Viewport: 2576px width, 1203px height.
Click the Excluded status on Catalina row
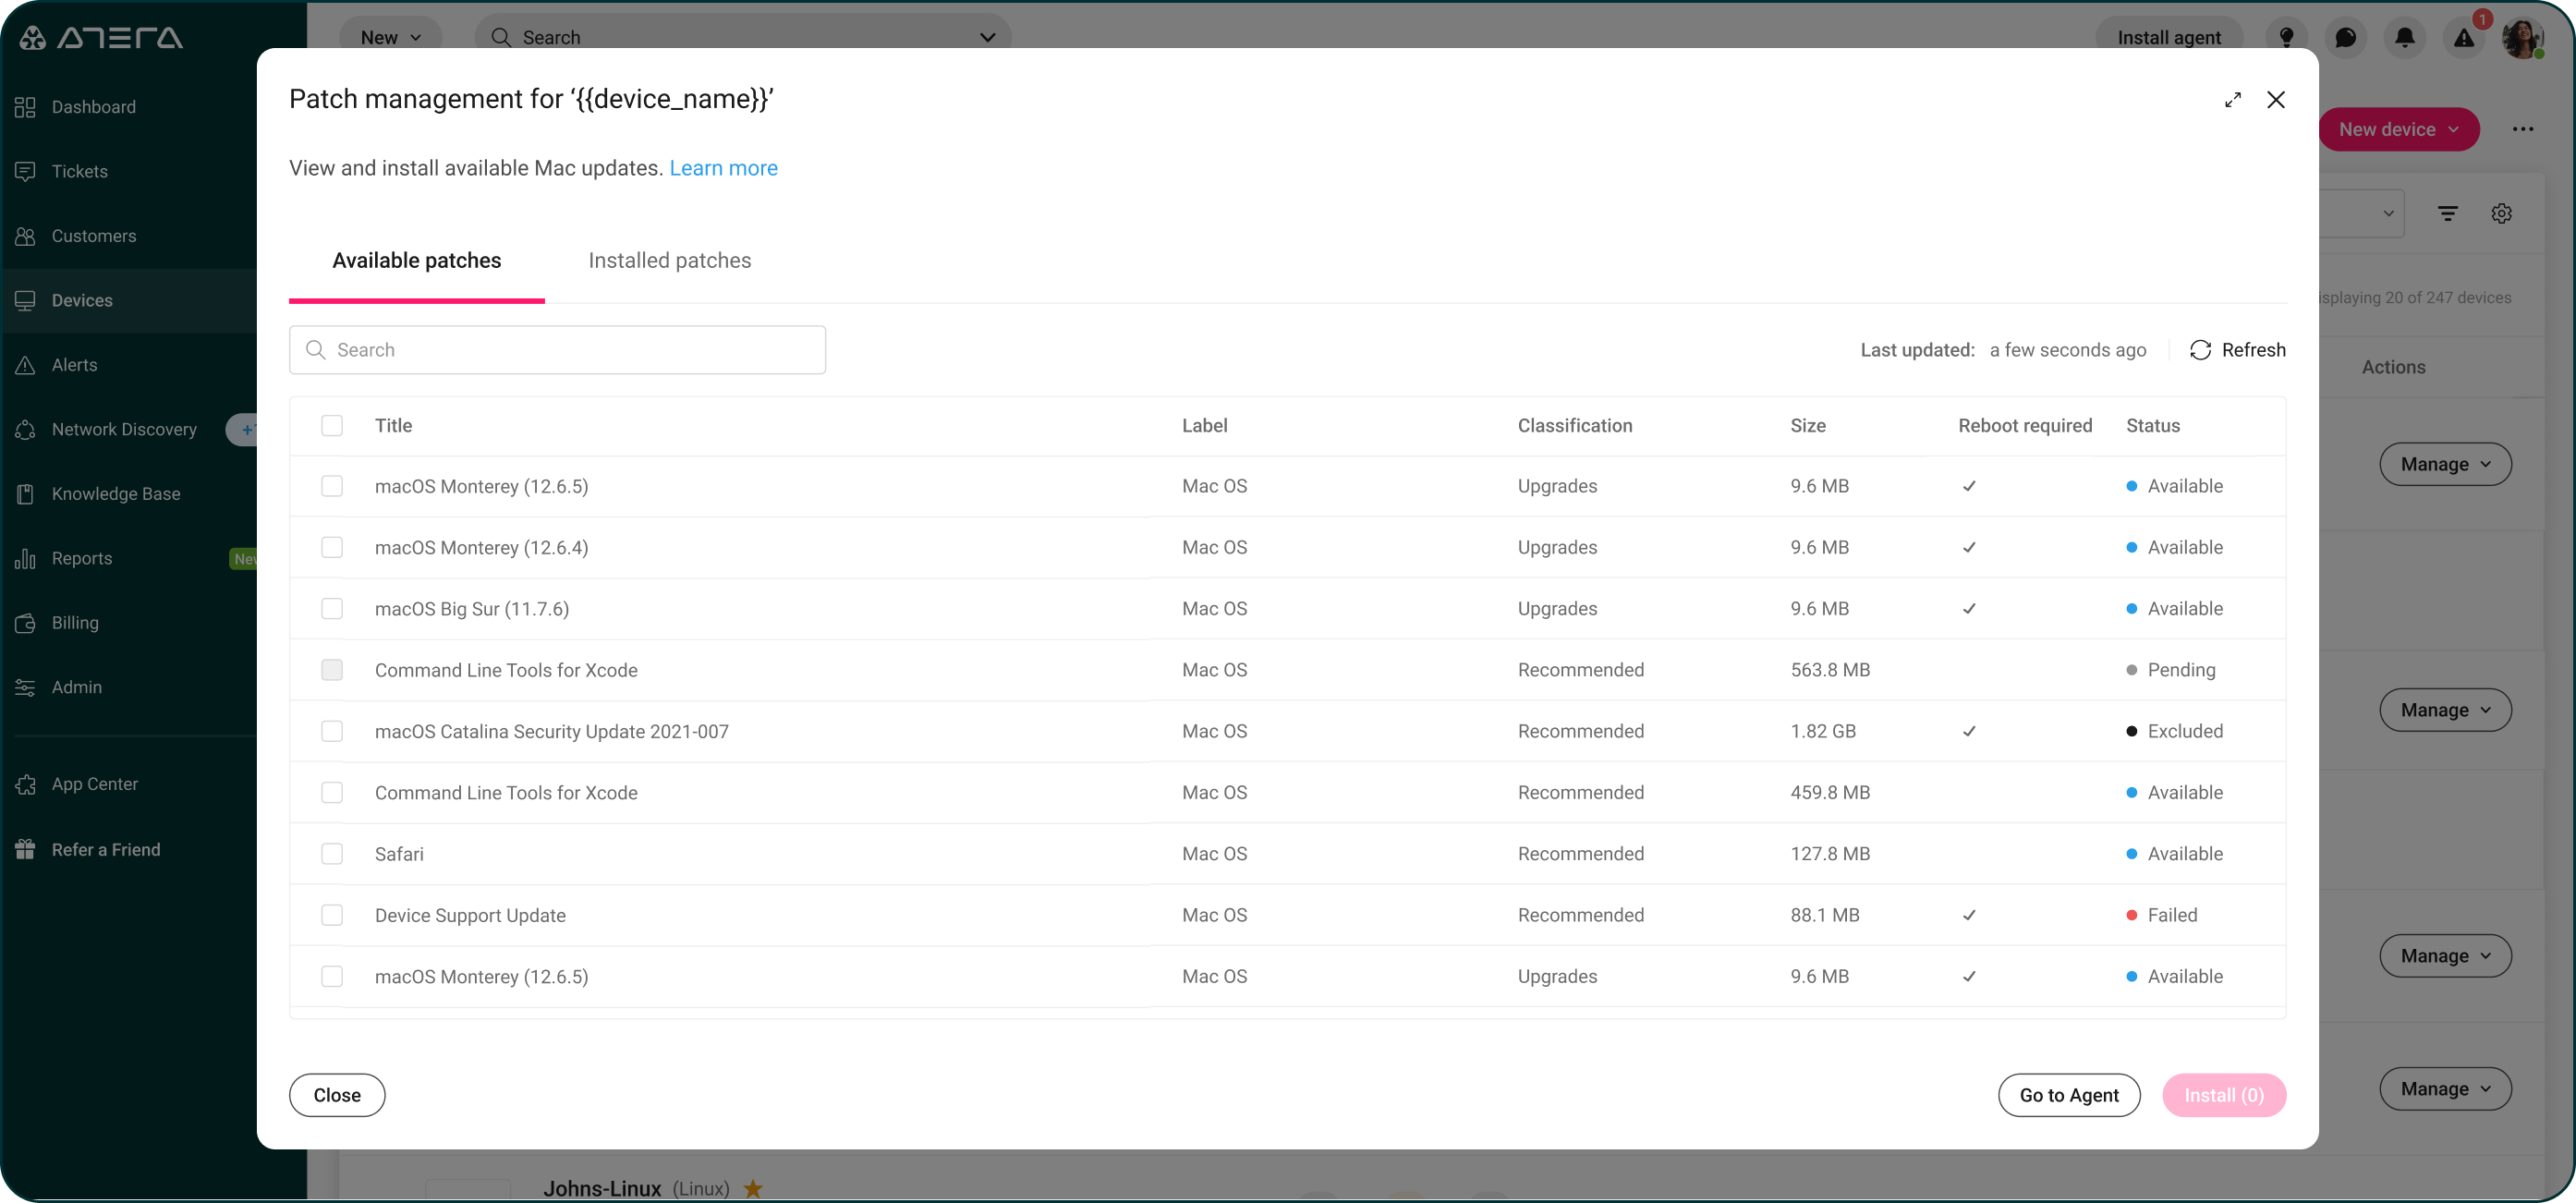pyautogui.click(x=2174, y=732)
